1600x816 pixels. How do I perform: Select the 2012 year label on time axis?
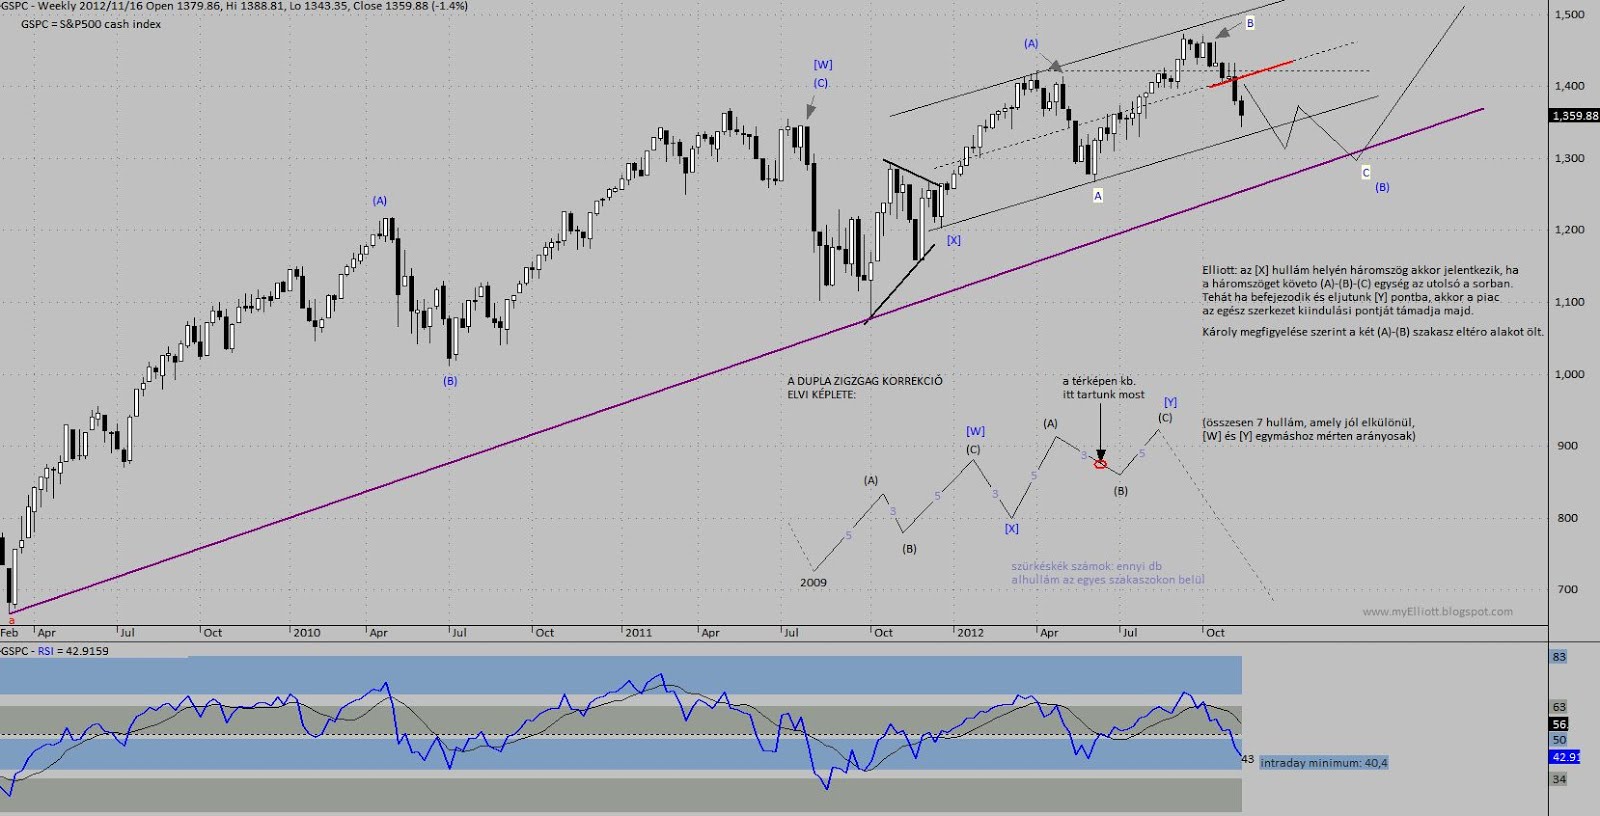pos(970,632)
